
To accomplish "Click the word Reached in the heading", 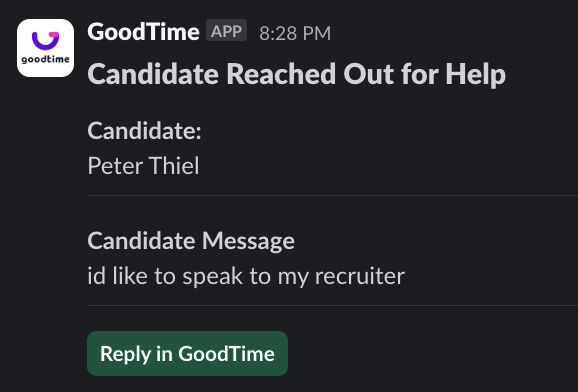I will tap(281, 74).
